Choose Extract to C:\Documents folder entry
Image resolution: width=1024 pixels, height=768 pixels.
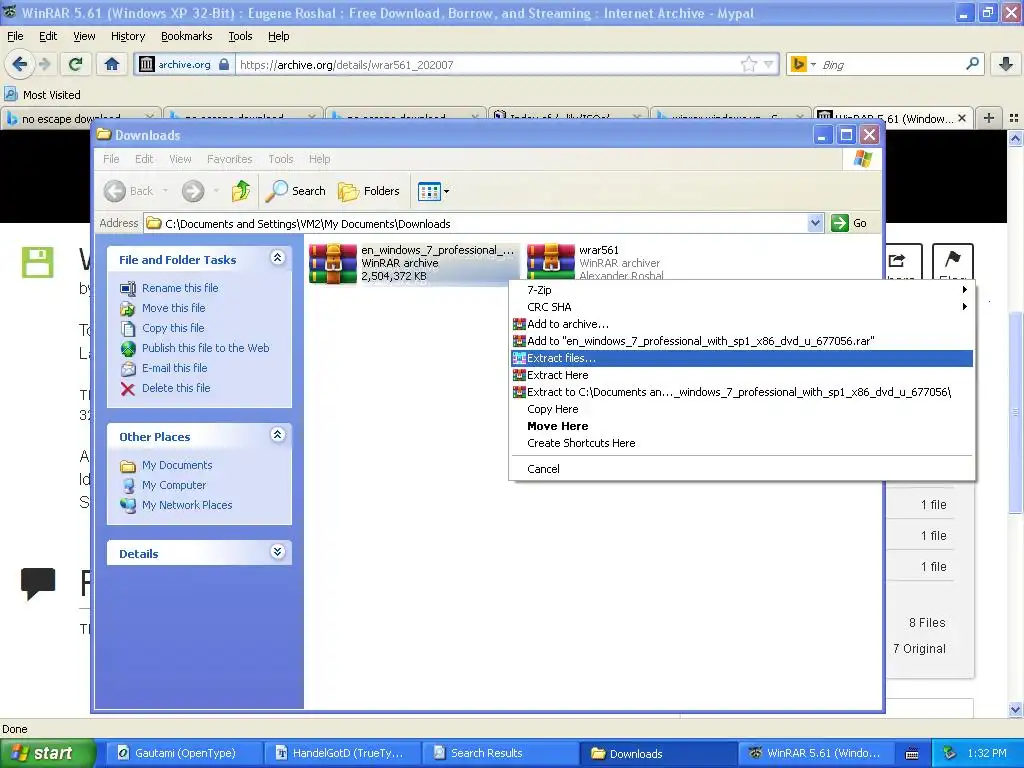click(741, 392)
